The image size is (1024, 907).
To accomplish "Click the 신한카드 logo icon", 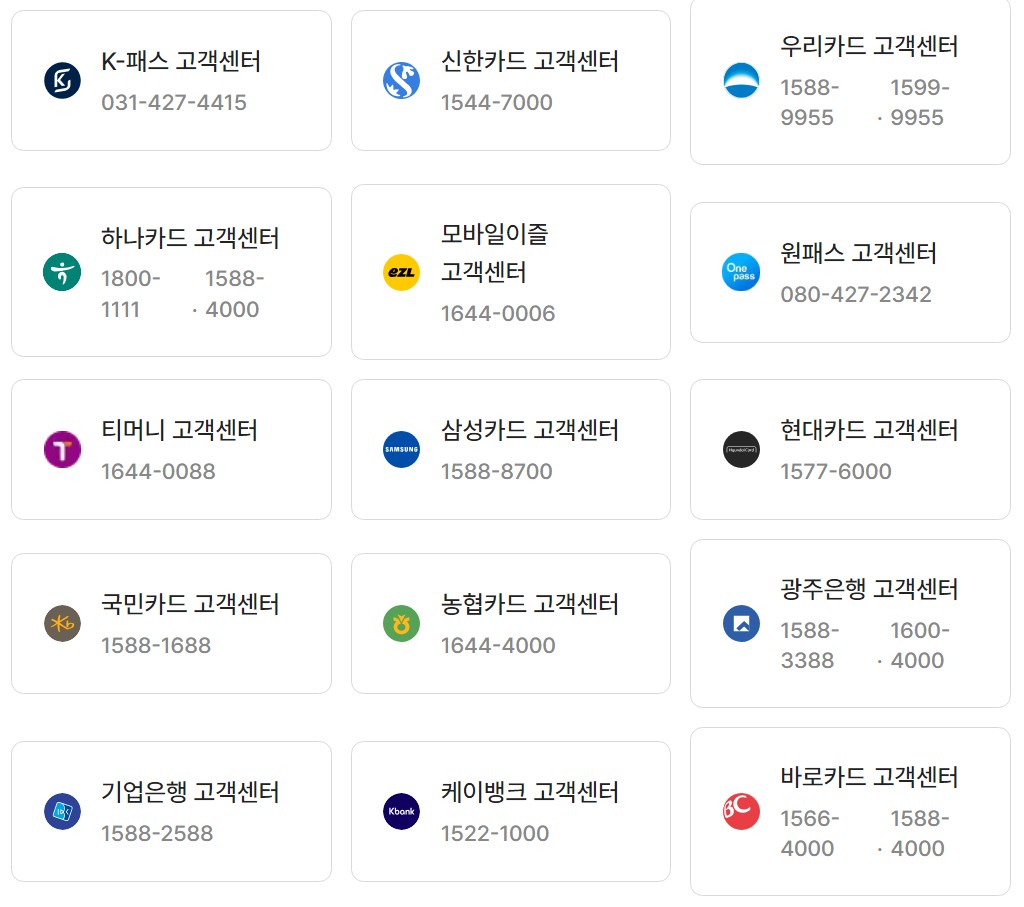I will click(401, 80).
